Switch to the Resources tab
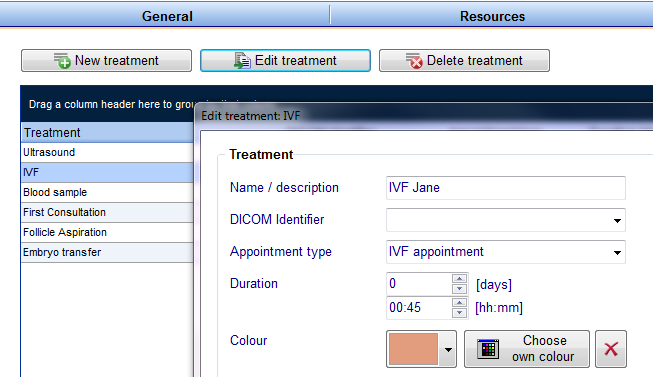 492,16
